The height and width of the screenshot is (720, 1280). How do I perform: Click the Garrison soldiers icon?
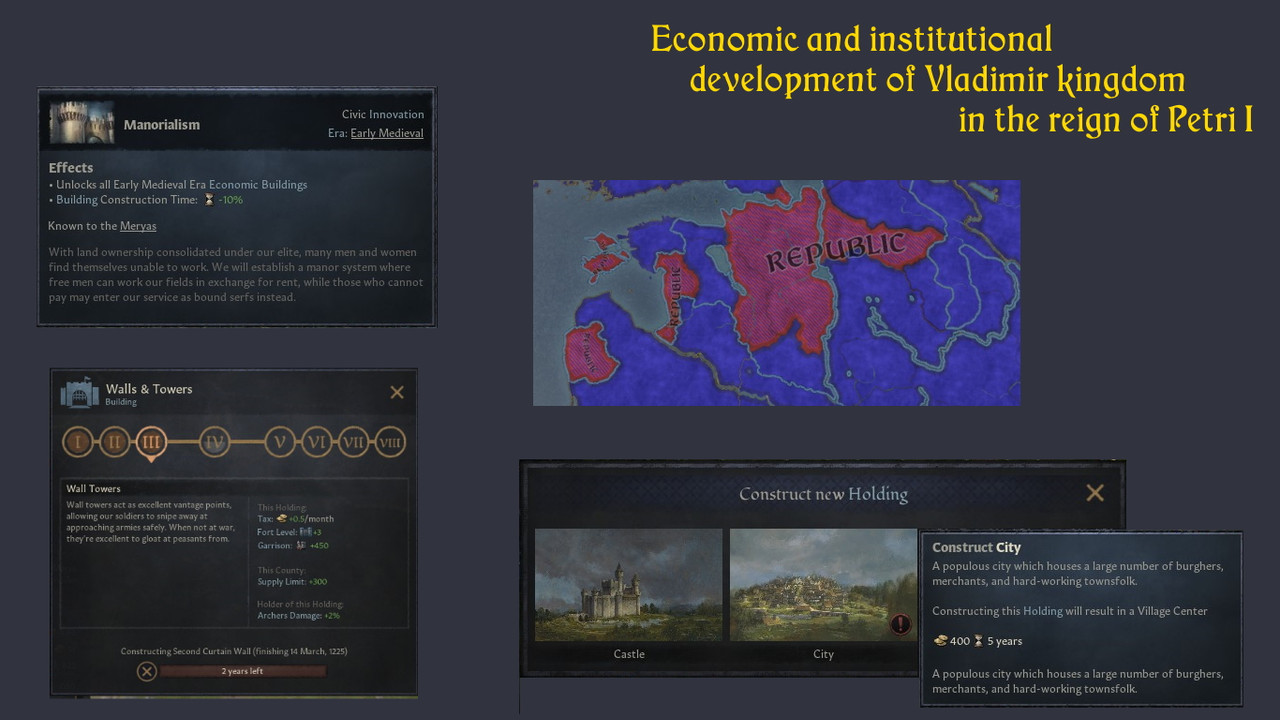click(301, 546)
